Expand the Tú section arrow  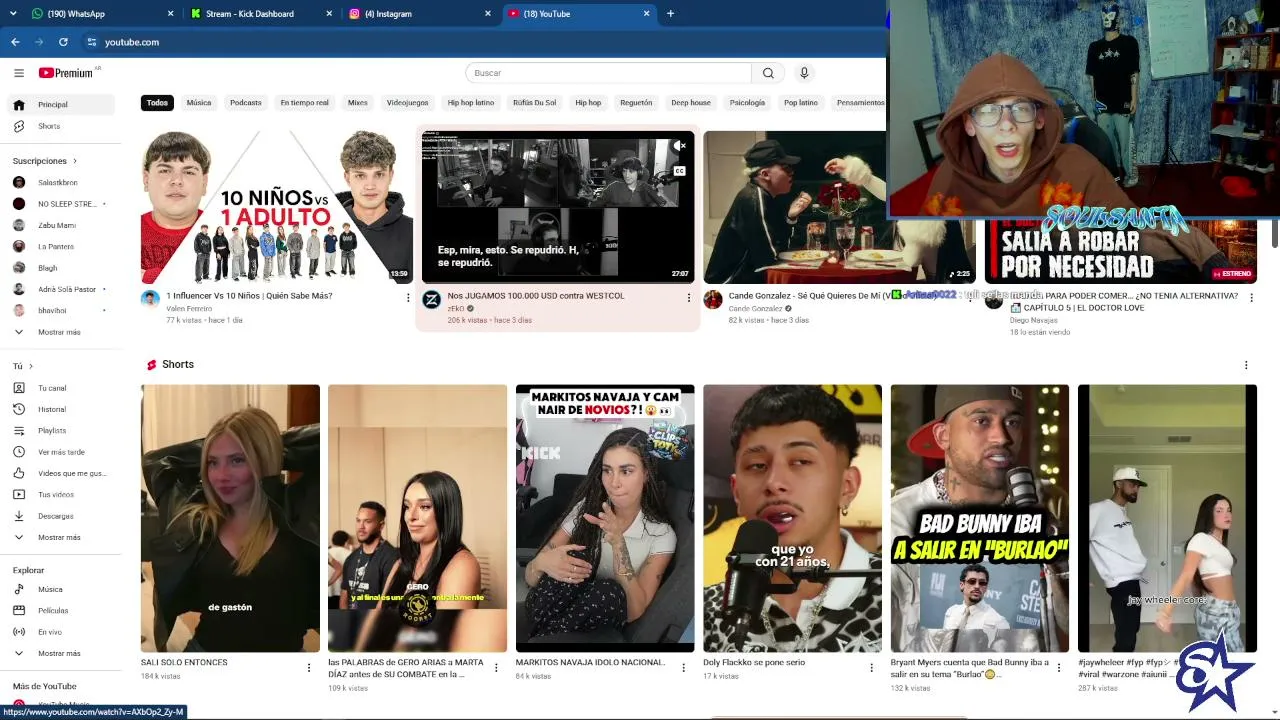(31, 367)
